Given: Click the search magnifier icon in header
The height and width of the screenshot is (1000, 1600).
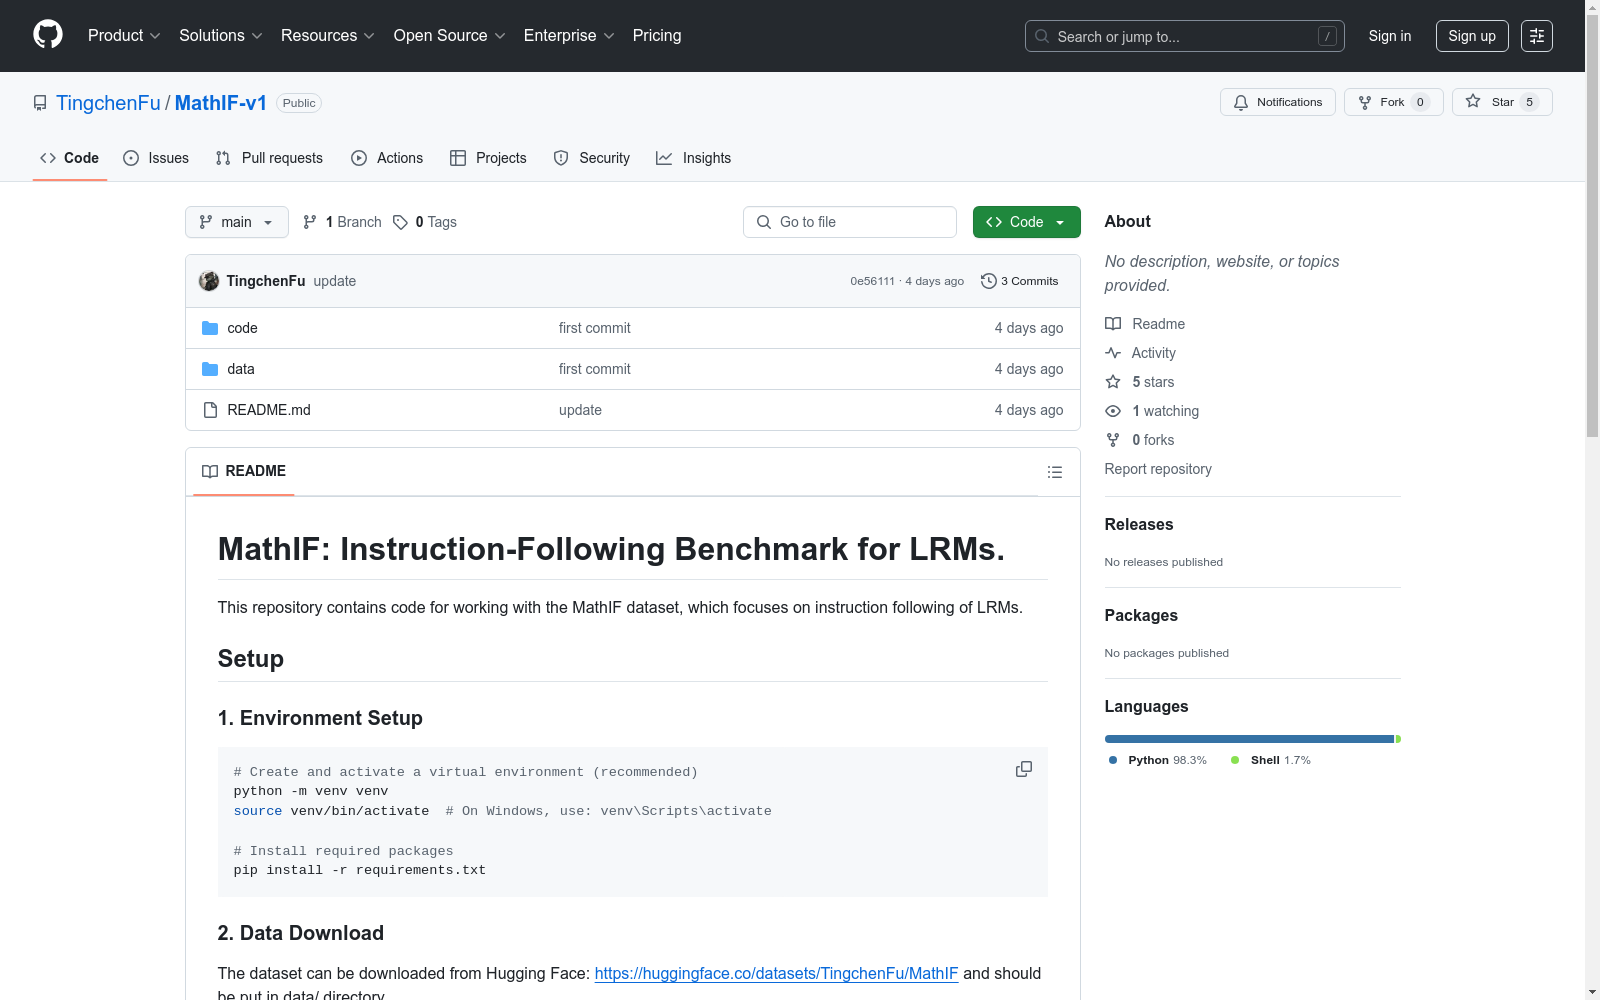Looking at the screenshot, I should coord(1042,36).
